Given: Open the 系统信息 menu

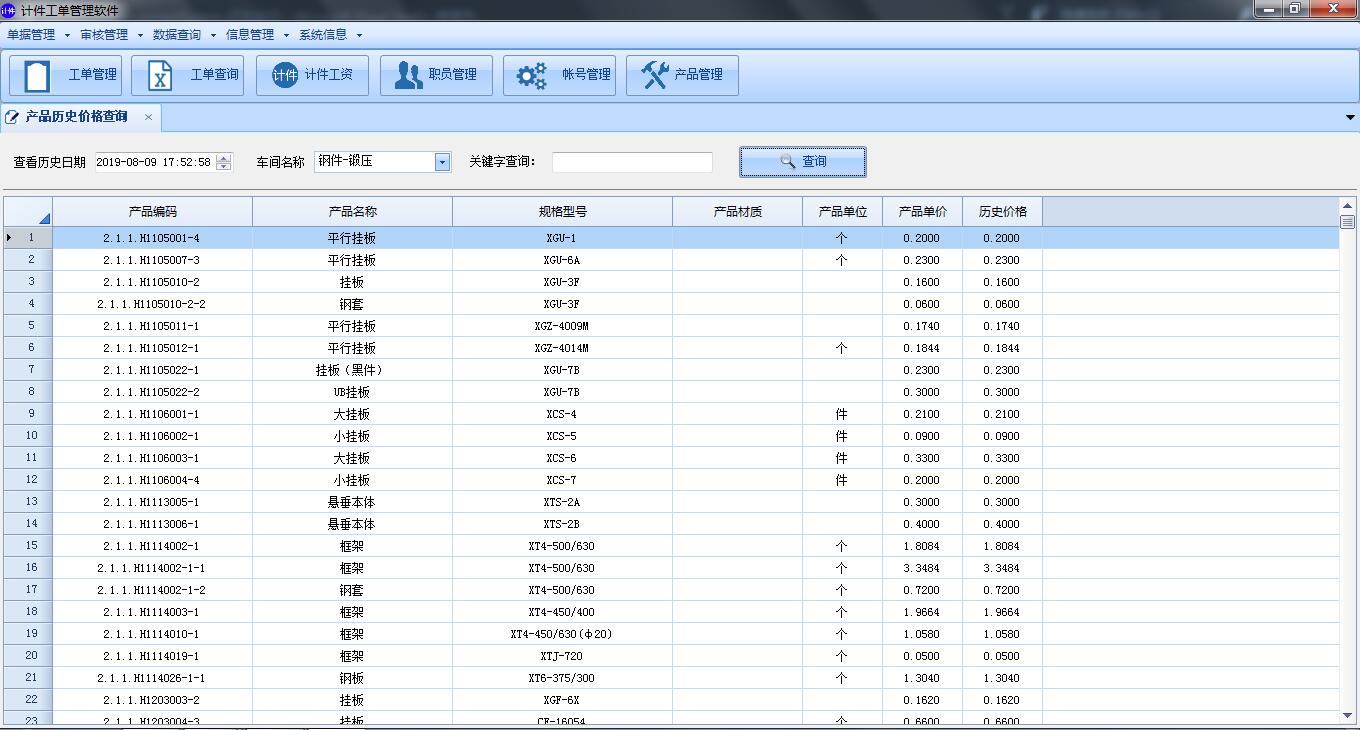Looking at the screenshot, I should tap(323, 35).
